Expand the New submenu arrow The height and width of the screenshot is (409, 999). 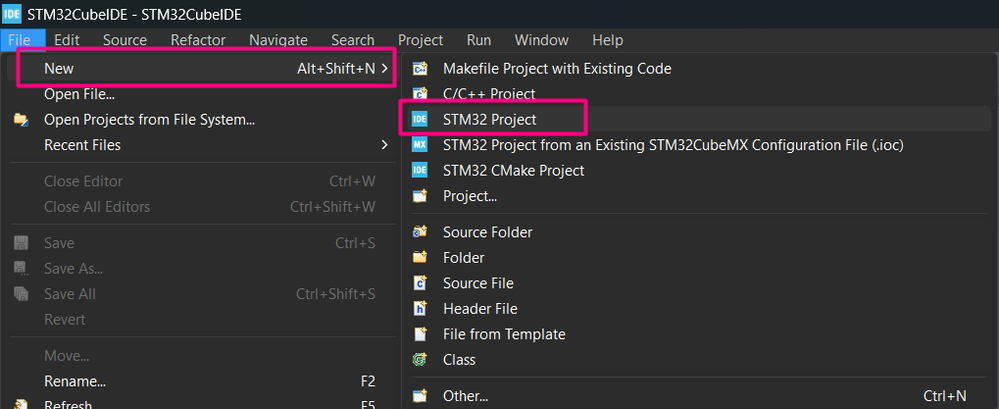[x=386, y=68]
